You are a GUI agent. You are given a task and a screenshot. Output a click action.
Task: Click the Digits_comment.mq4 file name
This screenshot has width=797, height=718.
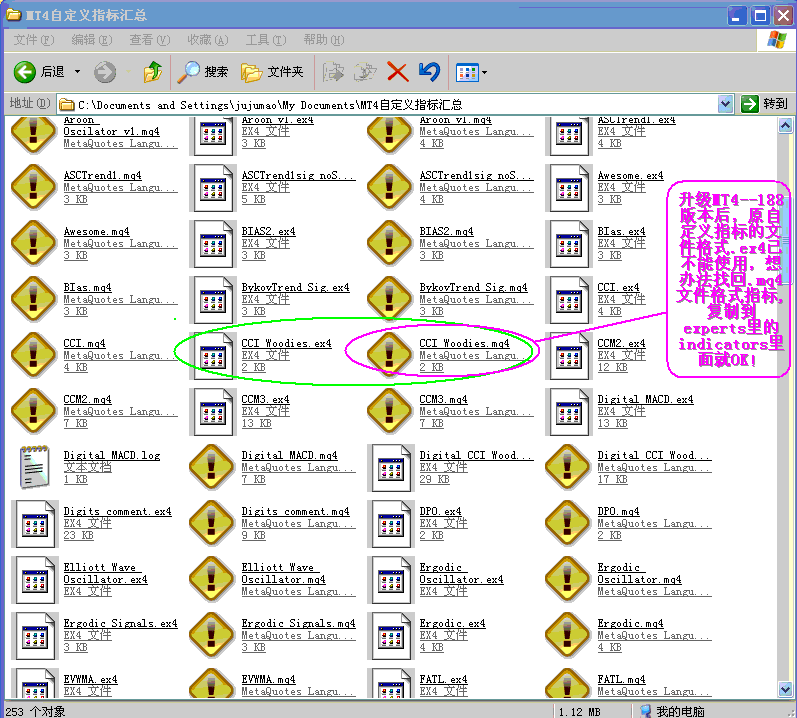(295, 511)
